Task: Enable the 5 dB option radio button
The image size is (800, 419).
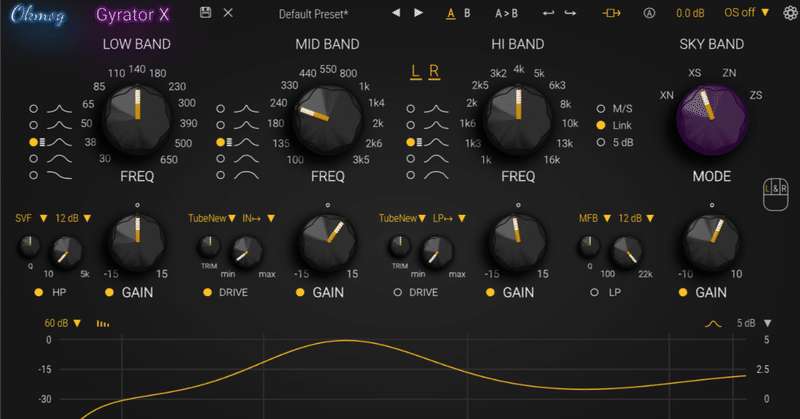Action: point(601,142)
